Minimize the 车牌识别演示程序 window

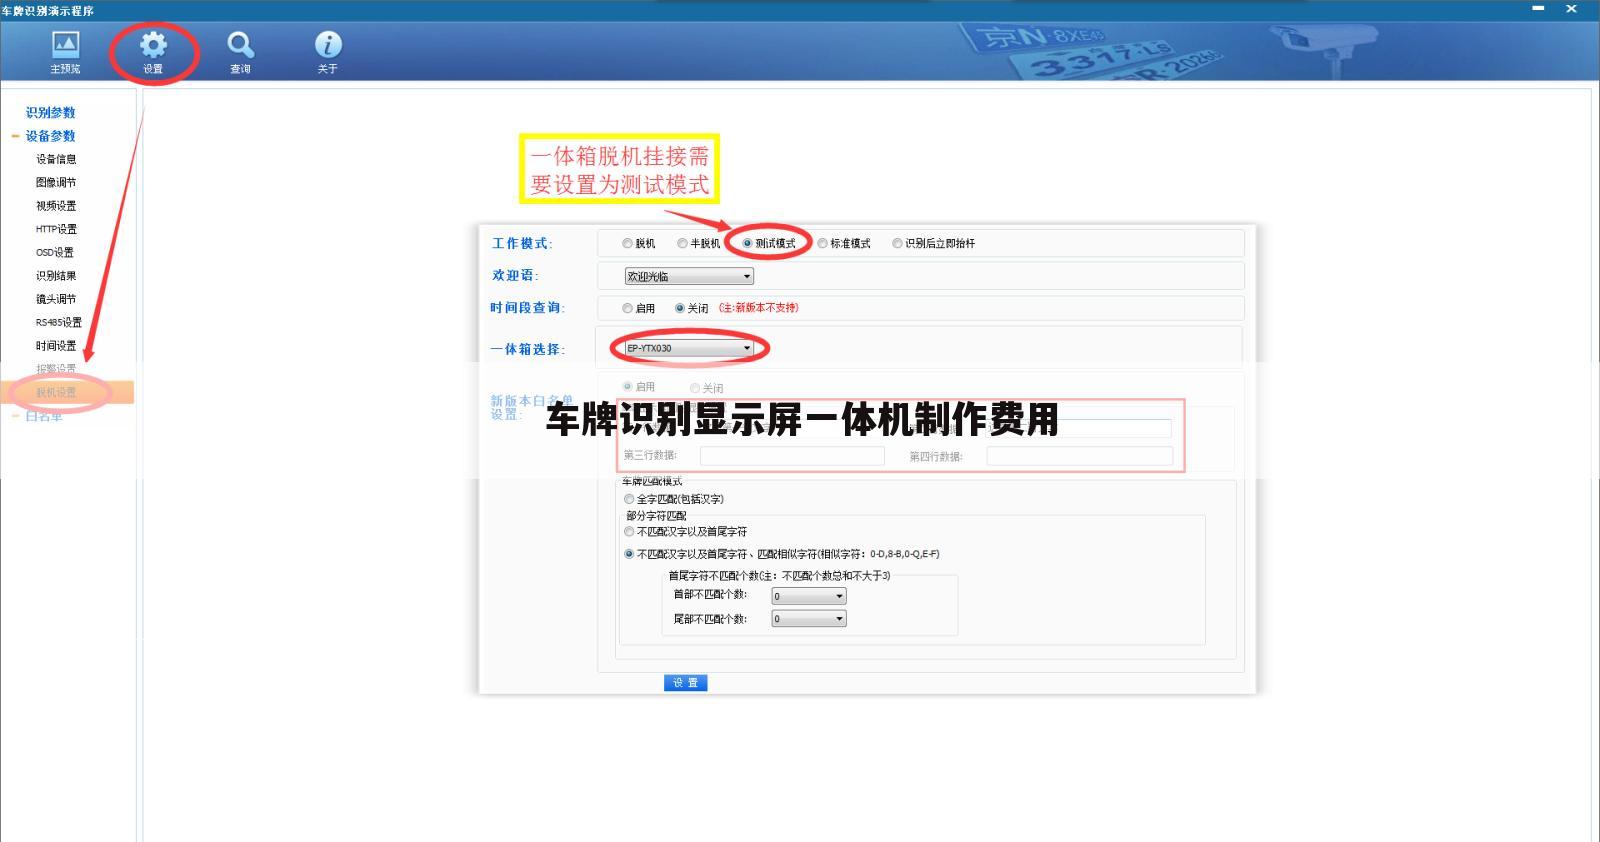click(x=1538, y=8)
